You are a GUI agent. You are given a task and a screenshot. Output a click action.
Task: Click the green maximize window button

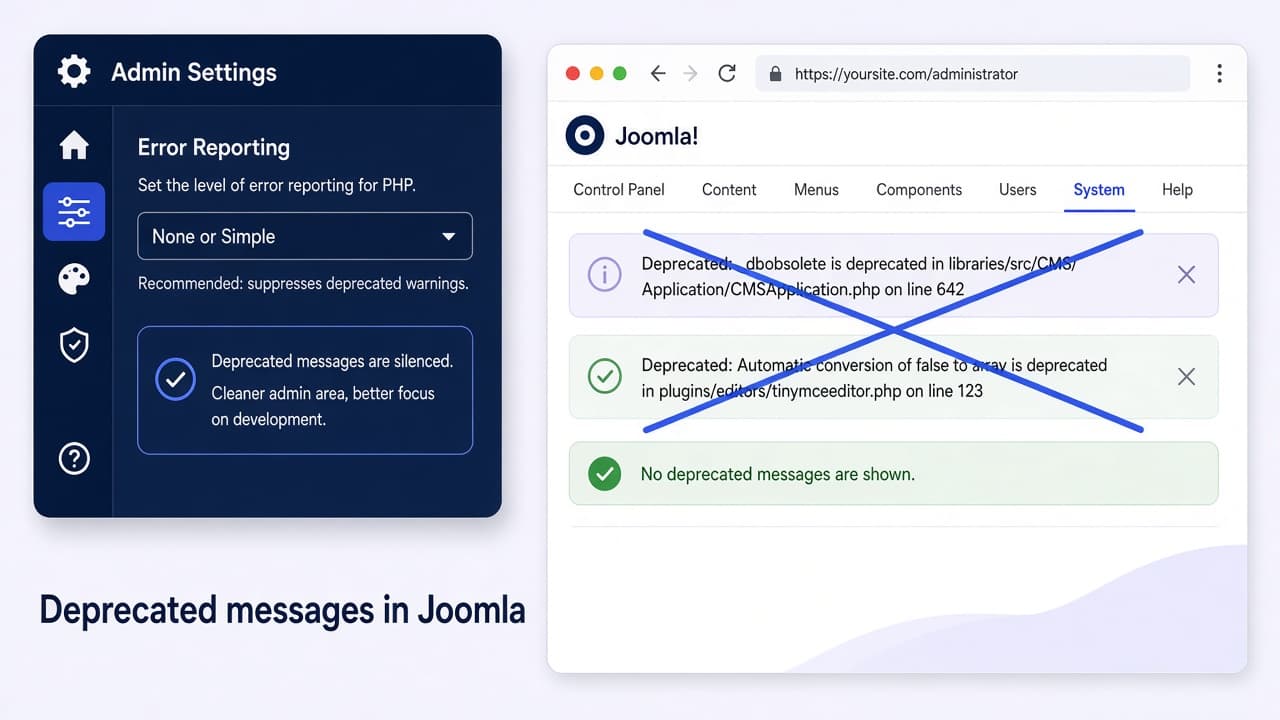point(620,73)
